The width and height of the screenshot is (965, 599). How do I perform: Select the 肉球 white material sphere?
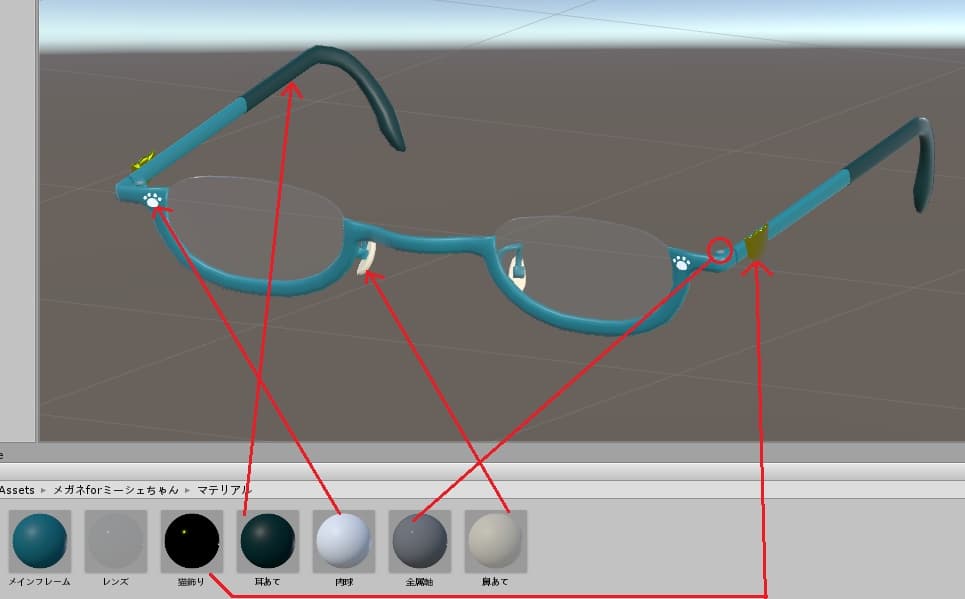coord(344,541)
